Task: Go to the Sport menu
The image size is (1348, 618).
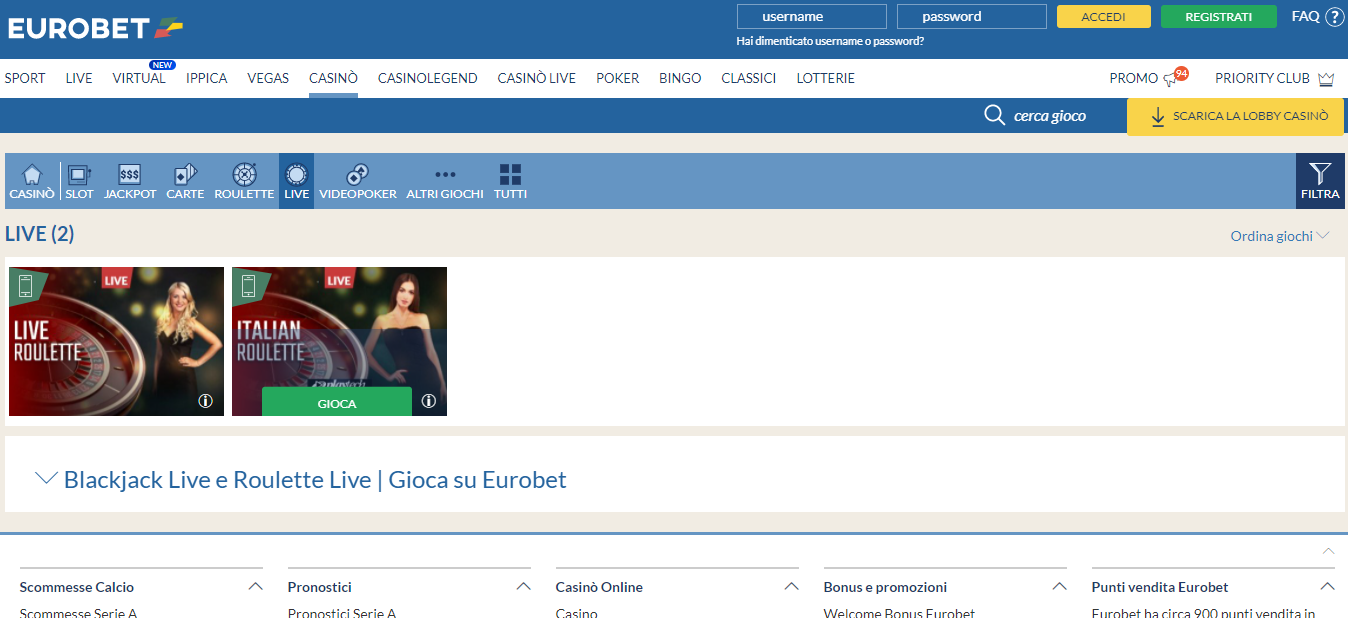Action: pos(25,78)
